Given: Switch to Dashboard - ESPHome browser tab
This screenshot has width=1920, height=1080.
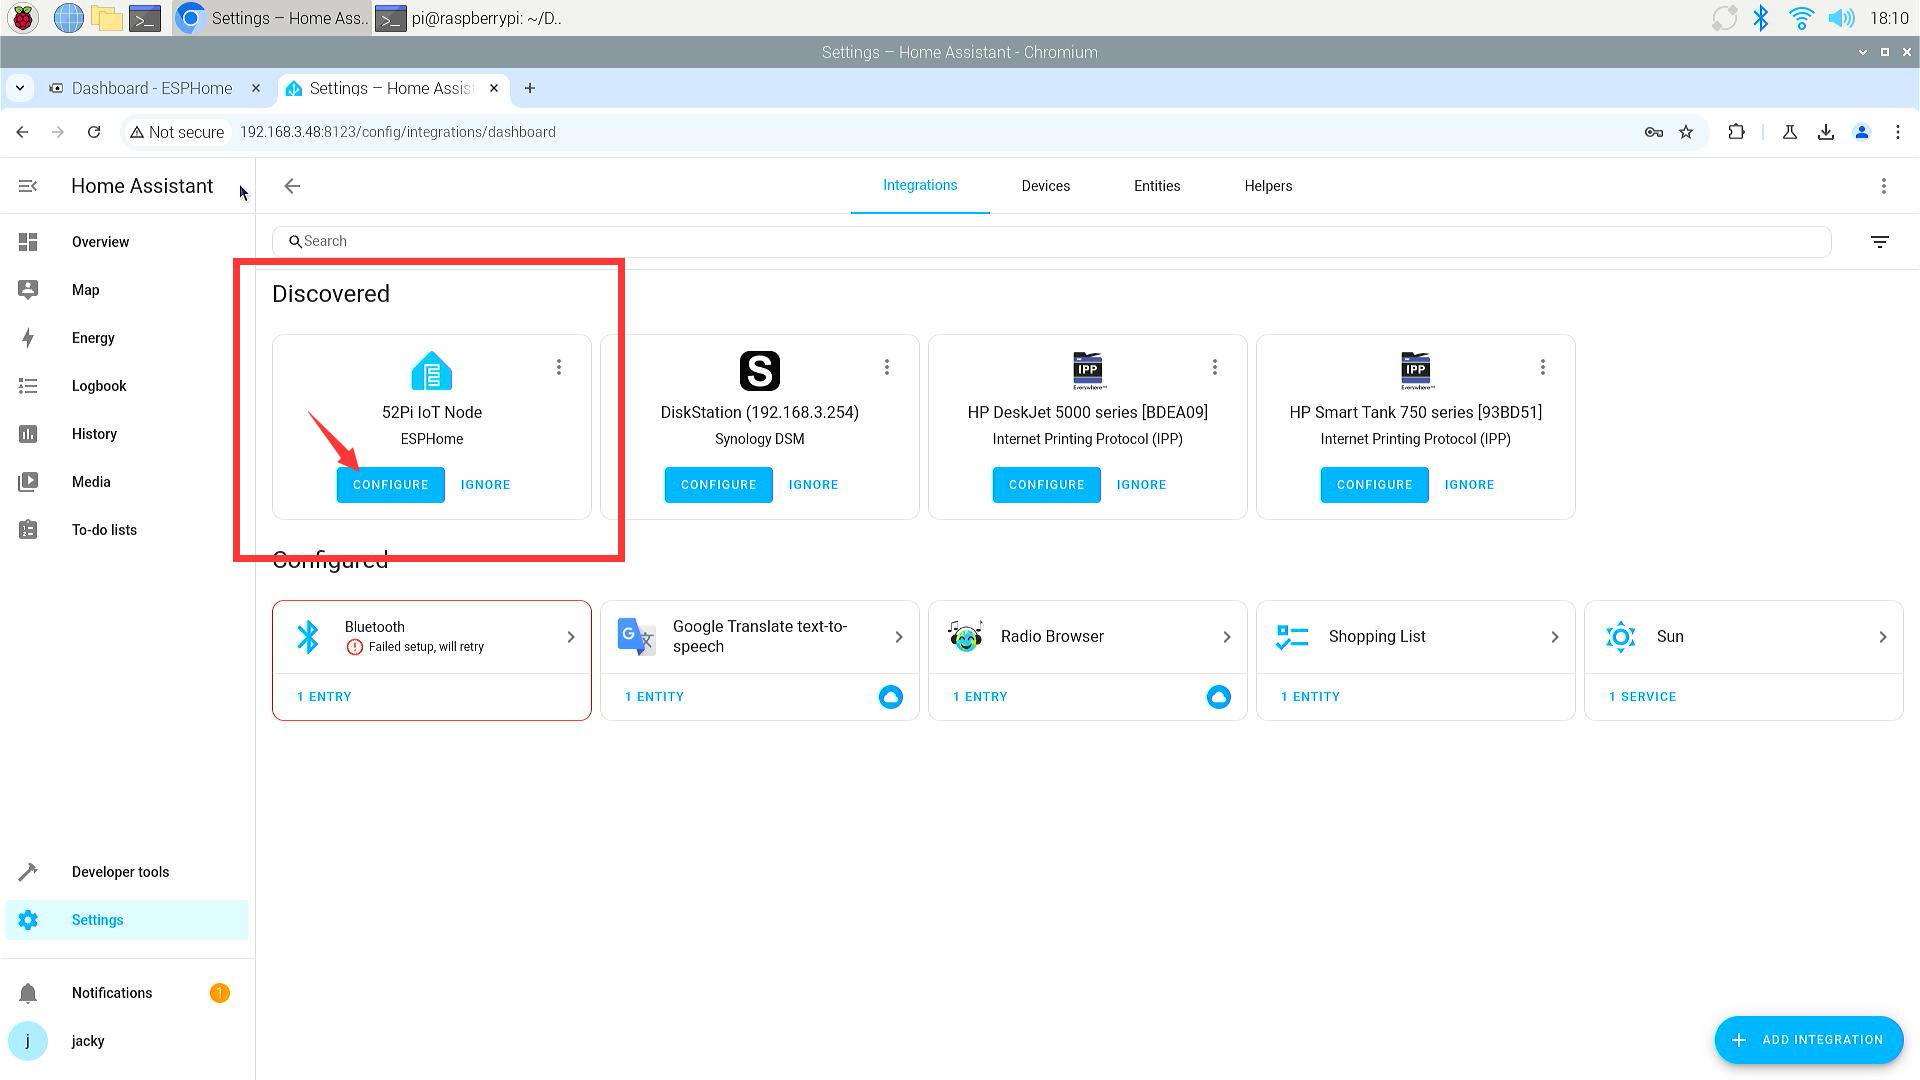Looking at the screenshot, I should pos(152,88).
